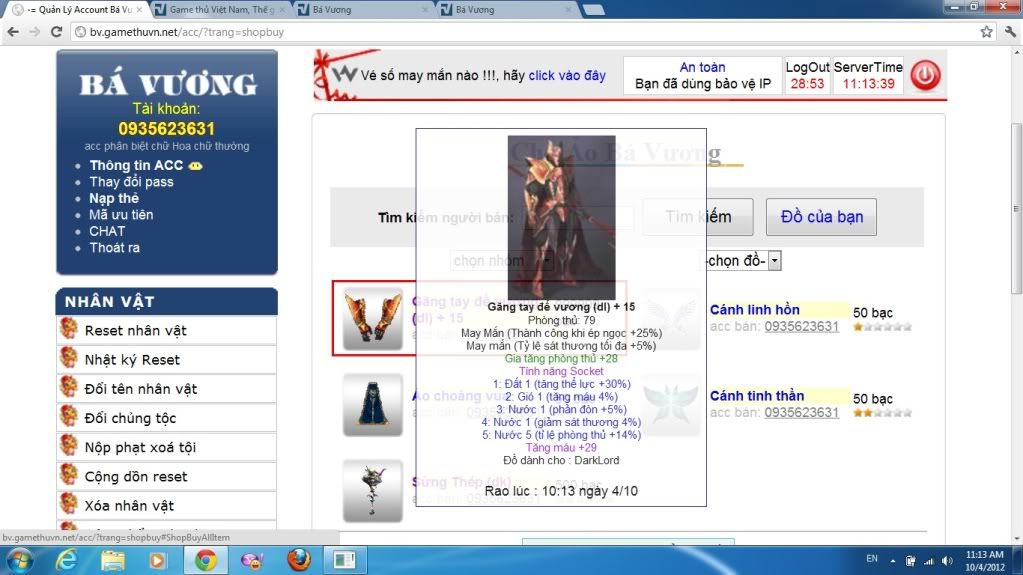Select Đổi tên nhân vật menu item
This screenshot has height=575, width=1023.
[x=166, y=388]
